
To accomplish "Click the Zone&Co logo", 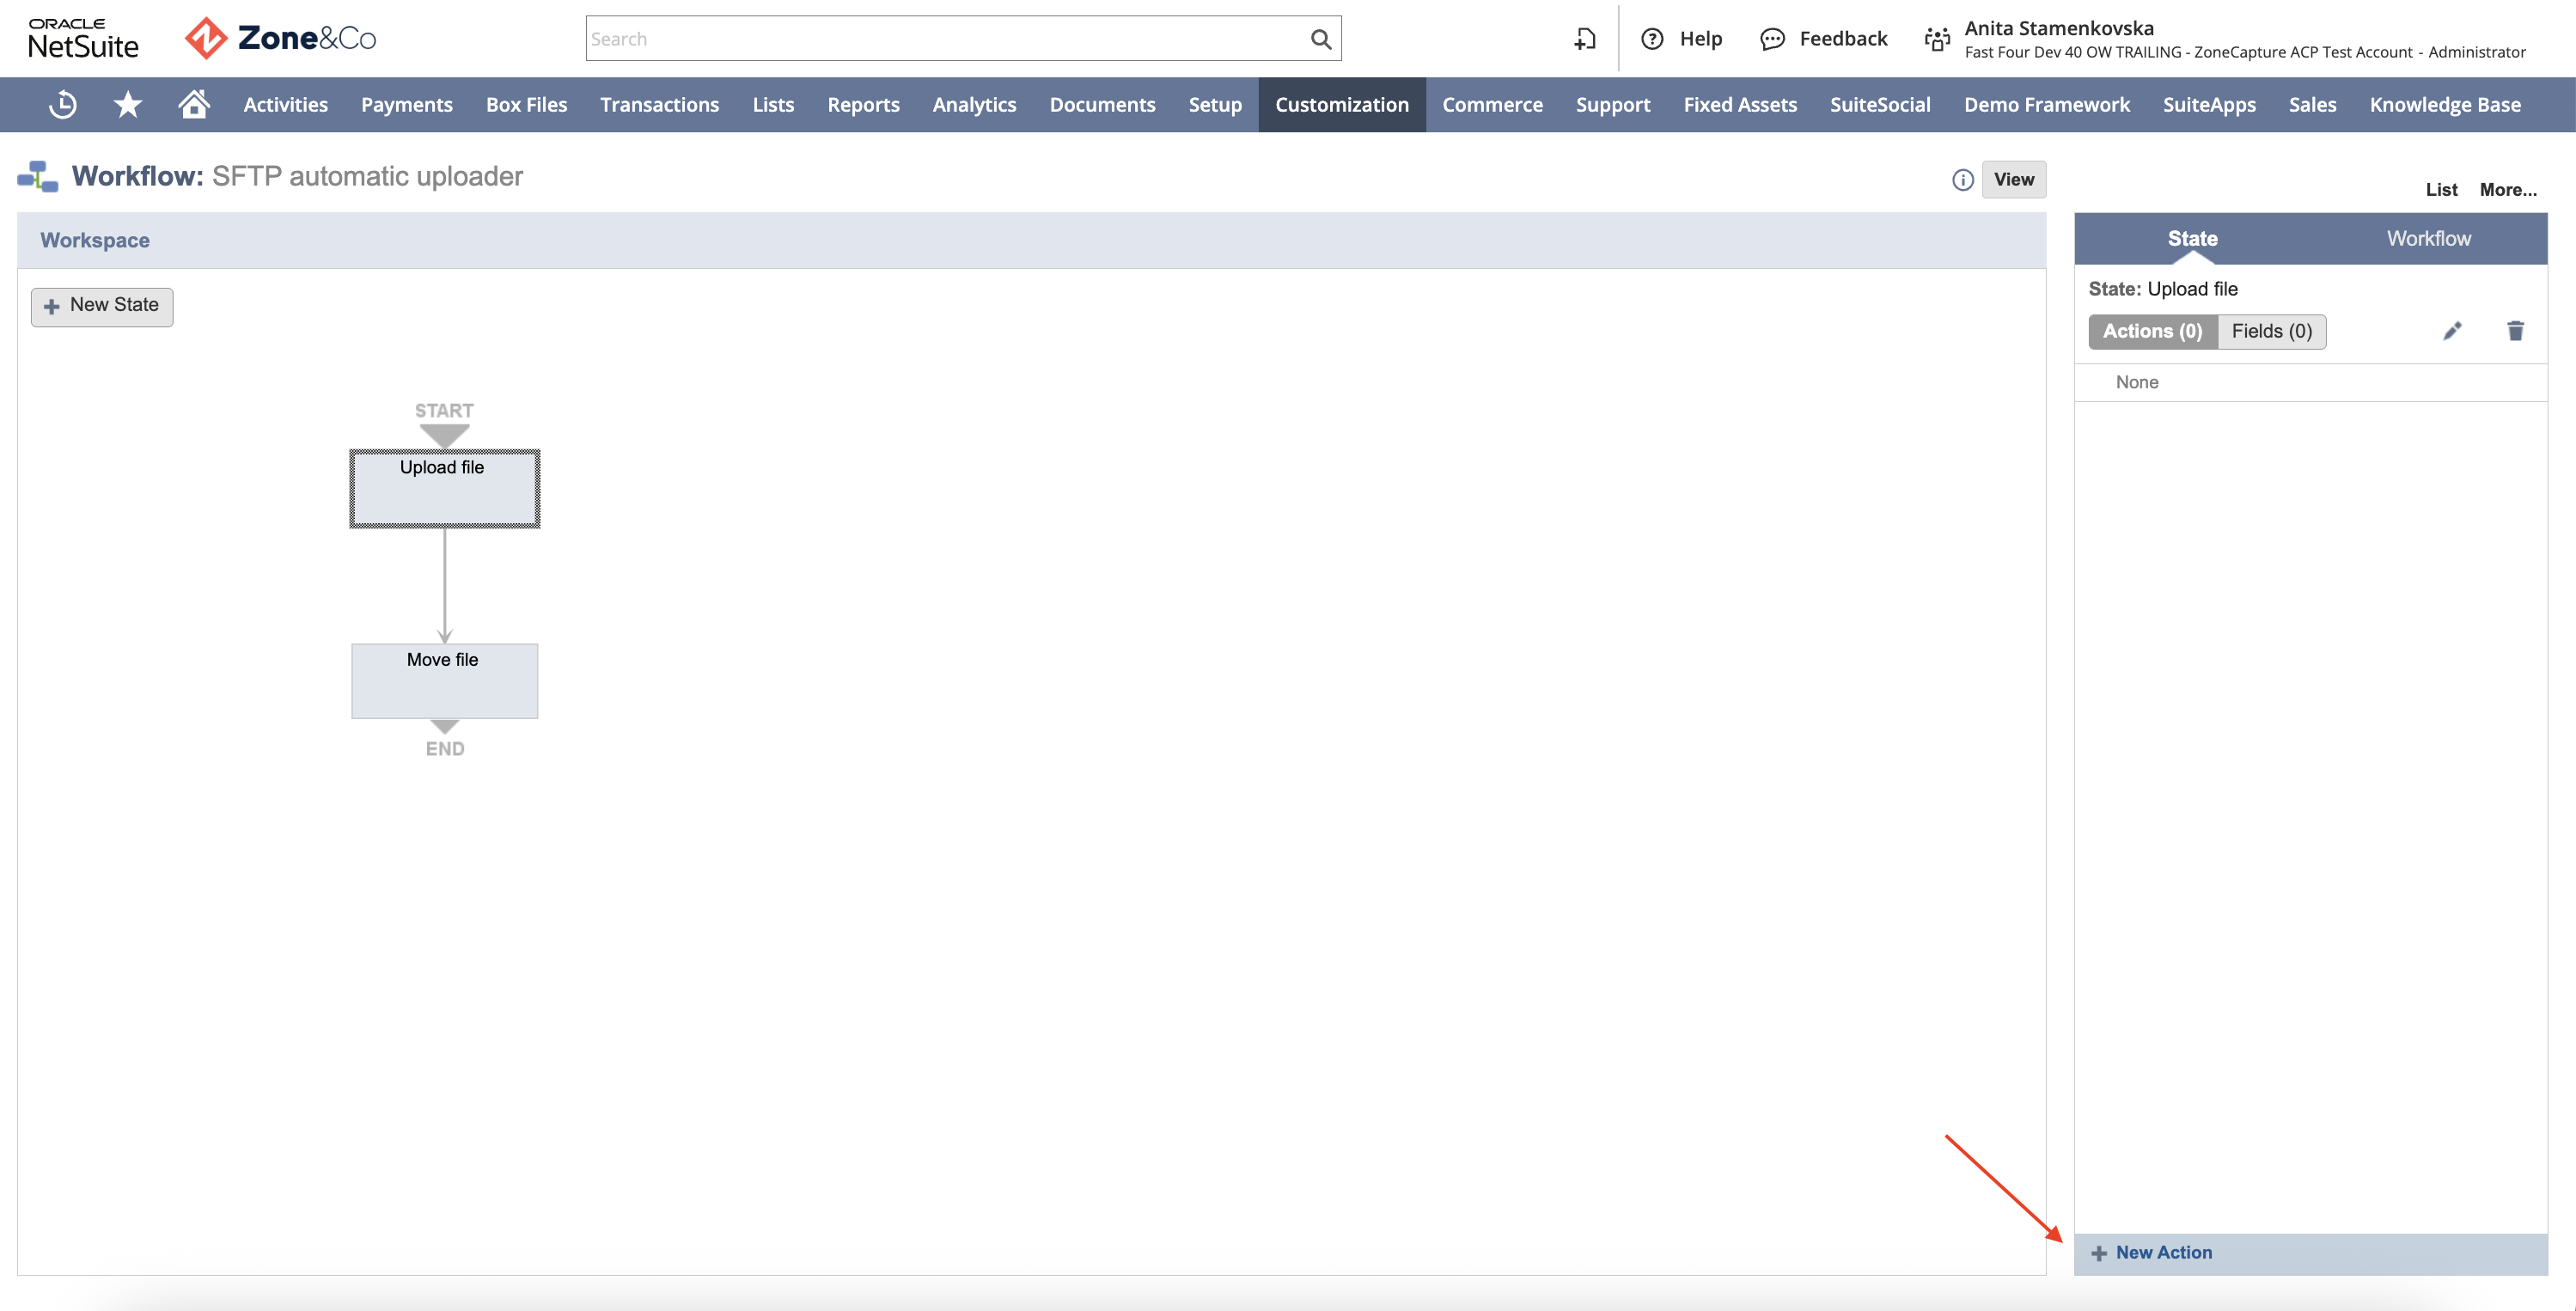I will [x=280, y=38].
